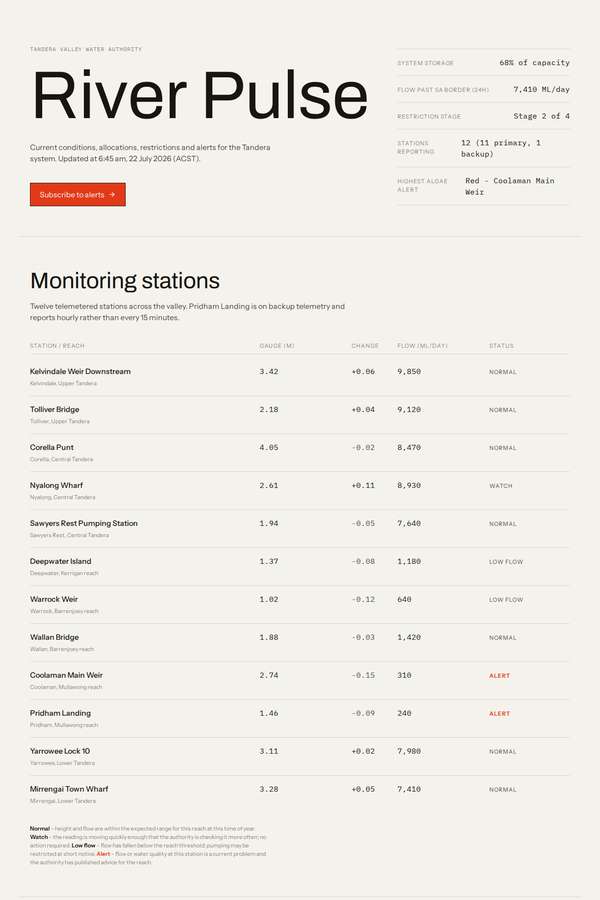Click the arrow icon in Subscribe button
The height and width of the screenshot is (900, 600).
[112, 195]
